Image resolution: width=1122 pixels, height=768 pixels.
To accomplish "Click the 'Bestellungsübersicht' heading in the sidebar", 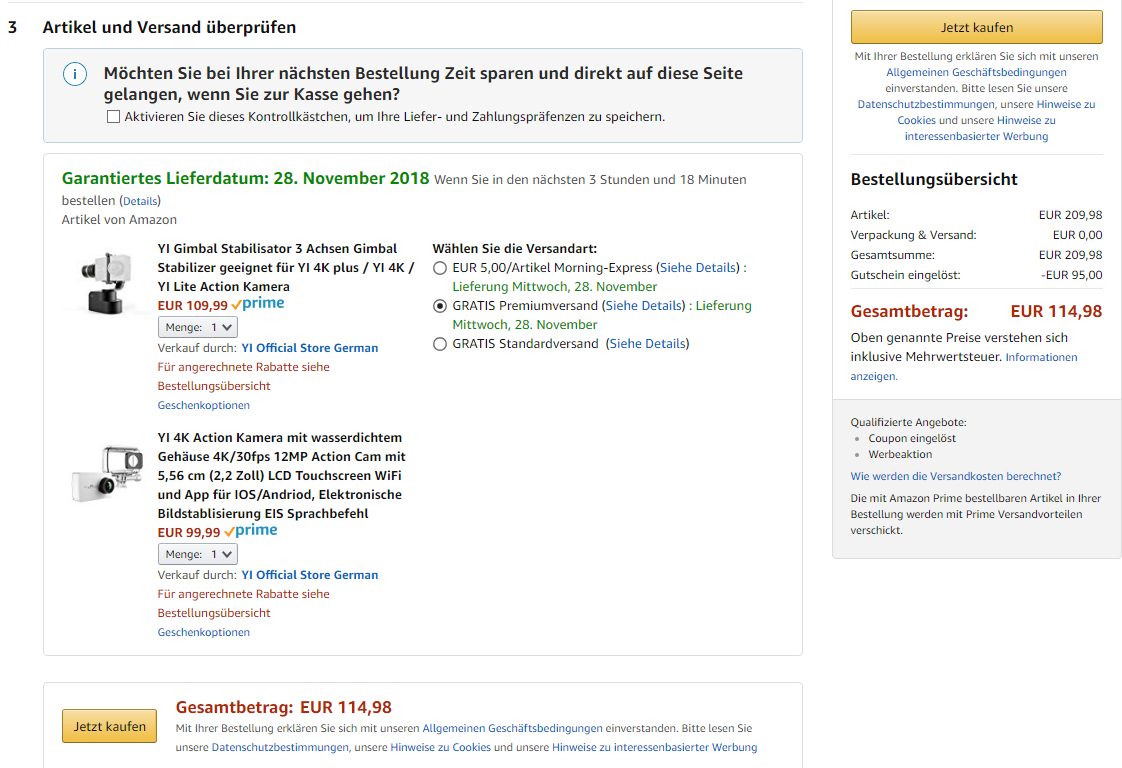I will click(934, 179).
